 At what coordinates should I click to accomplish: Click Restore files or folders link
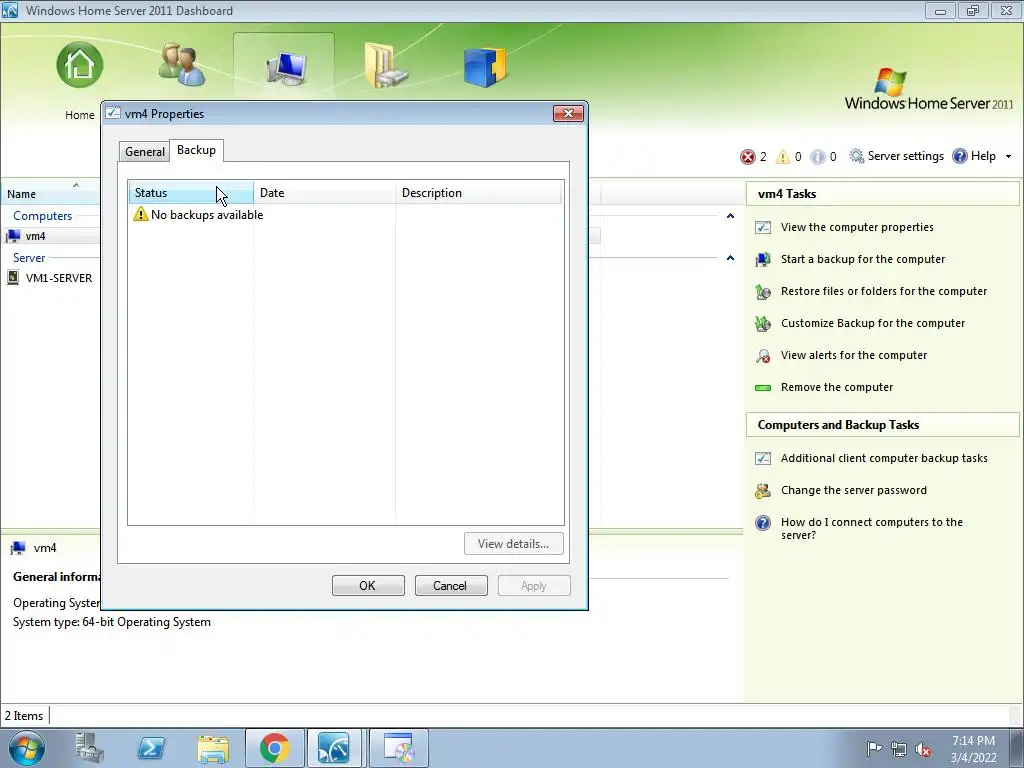tap(884, 291)
